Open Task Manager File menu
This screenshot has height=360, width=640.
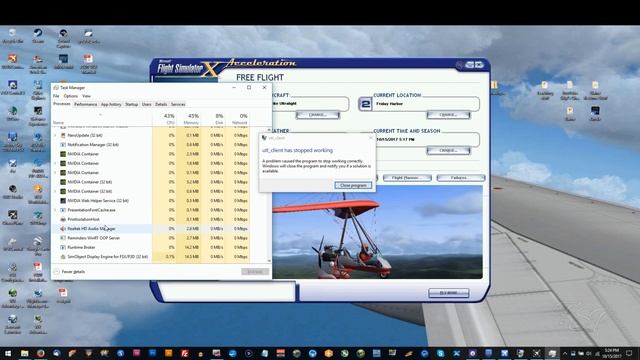[x=56, y=96]
